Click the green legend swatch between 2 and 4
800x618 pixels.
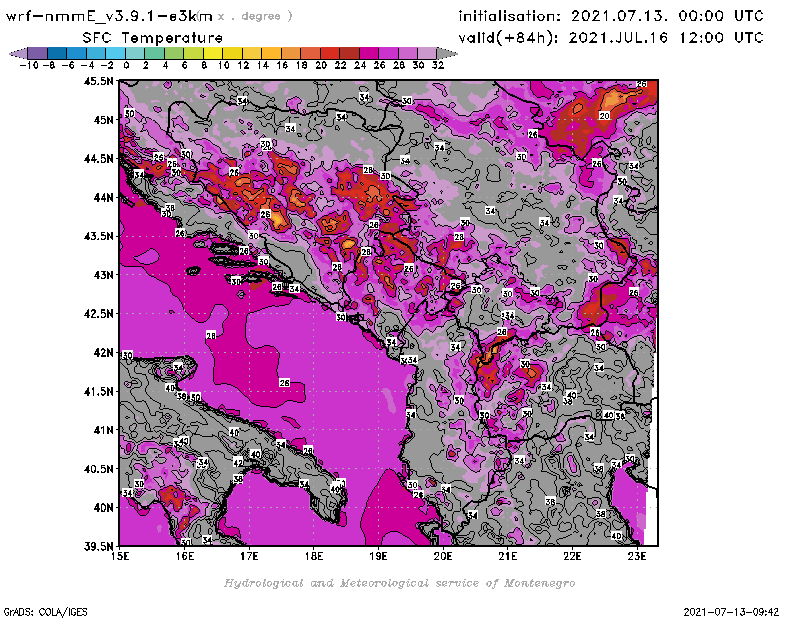tap(155, 54)
